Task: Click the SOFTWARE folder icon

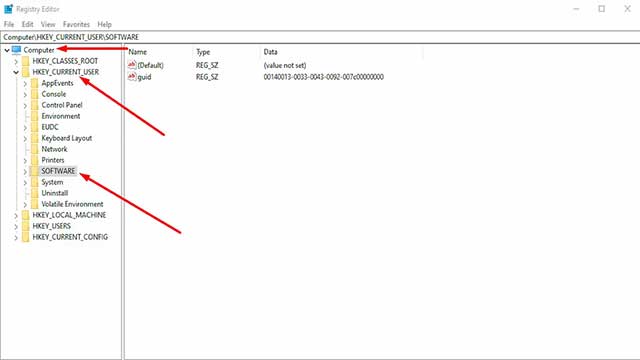Action: (x=35, y=171)
